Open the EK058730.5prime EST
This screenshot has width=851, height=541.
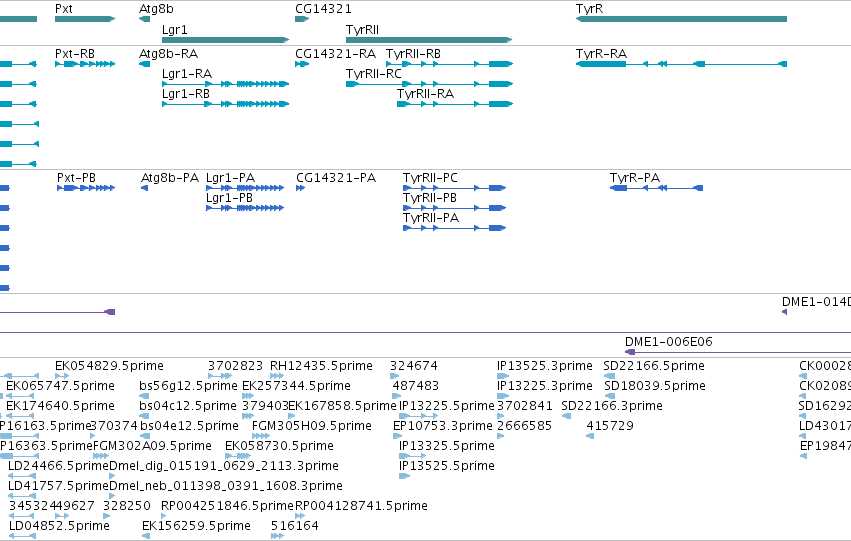238,456
